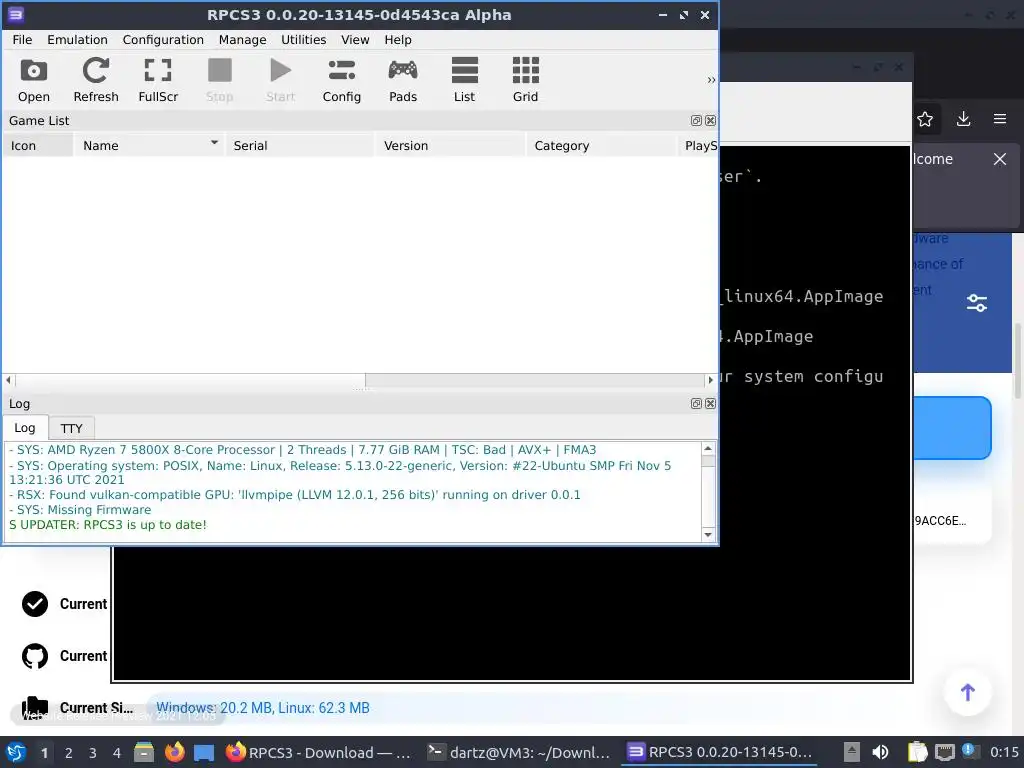The height and width of the screenshot is (768, 1024).
Task: Click 'RPCS3 is up to date!' log line
Action: [x=108, y=524]
